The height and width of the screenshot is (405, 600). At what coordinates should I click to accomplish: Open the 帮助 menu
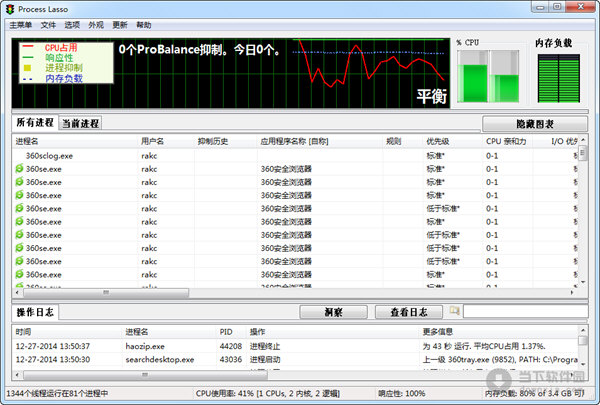144,25
